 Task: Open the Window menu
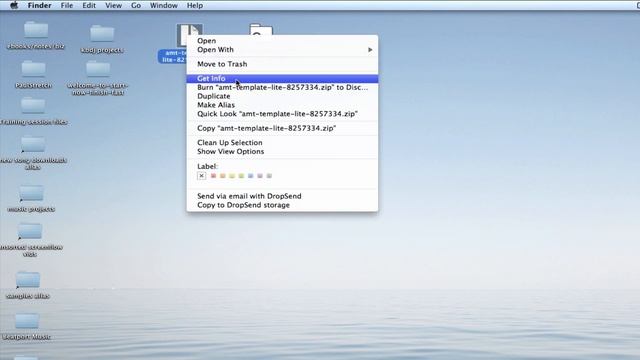click(x=164, y=5)
